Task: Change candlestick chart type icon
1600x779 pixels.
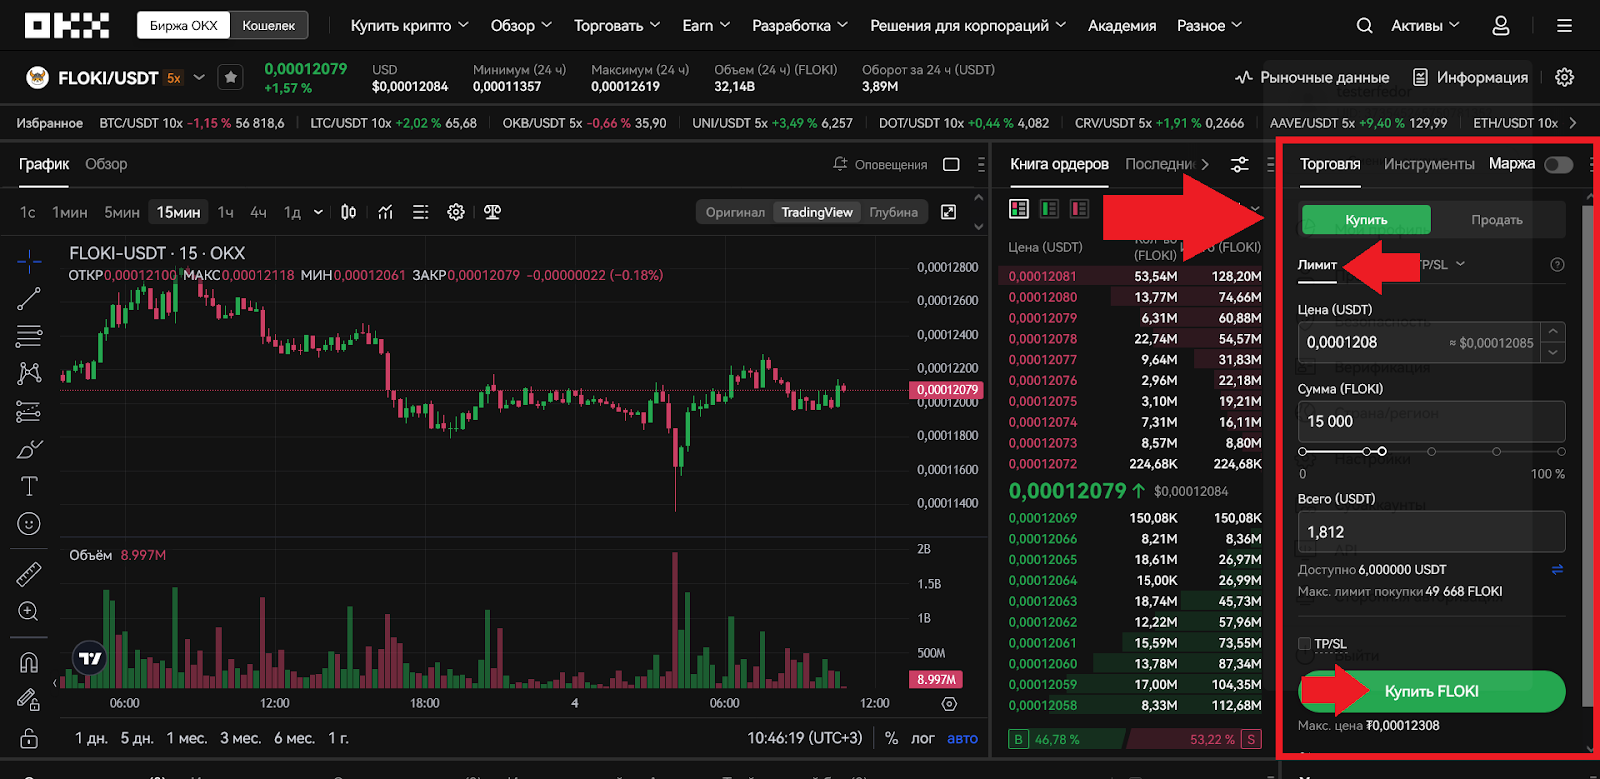Action: click(x=348, y=212)
